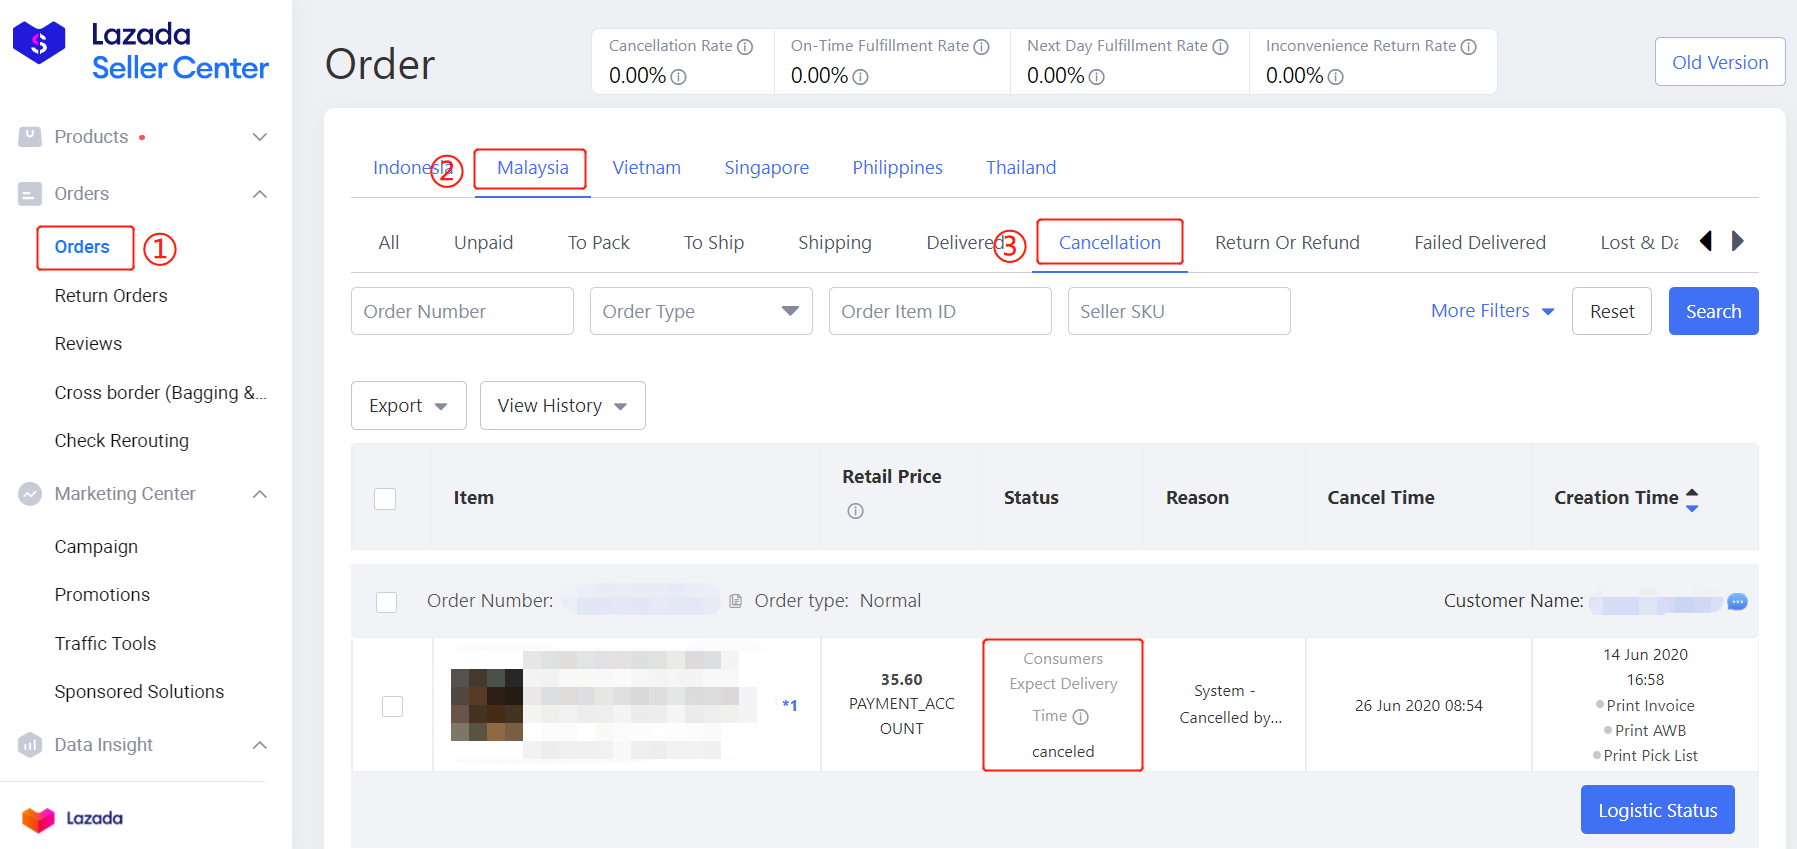Screen dimensions: 1797x849
Task: Open the Order Type dropdown
Action: pos(701,311)
